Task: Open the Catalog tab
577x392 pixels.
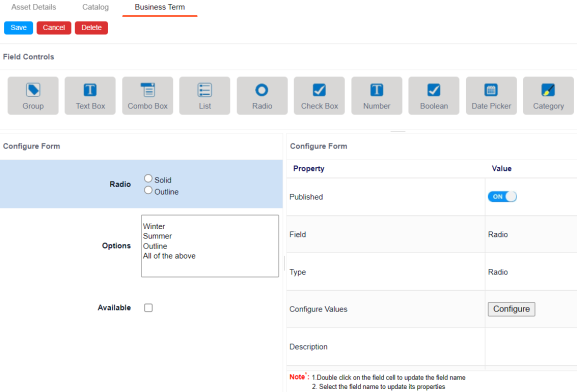Action: pyautogui.click(x=95, y=7)
